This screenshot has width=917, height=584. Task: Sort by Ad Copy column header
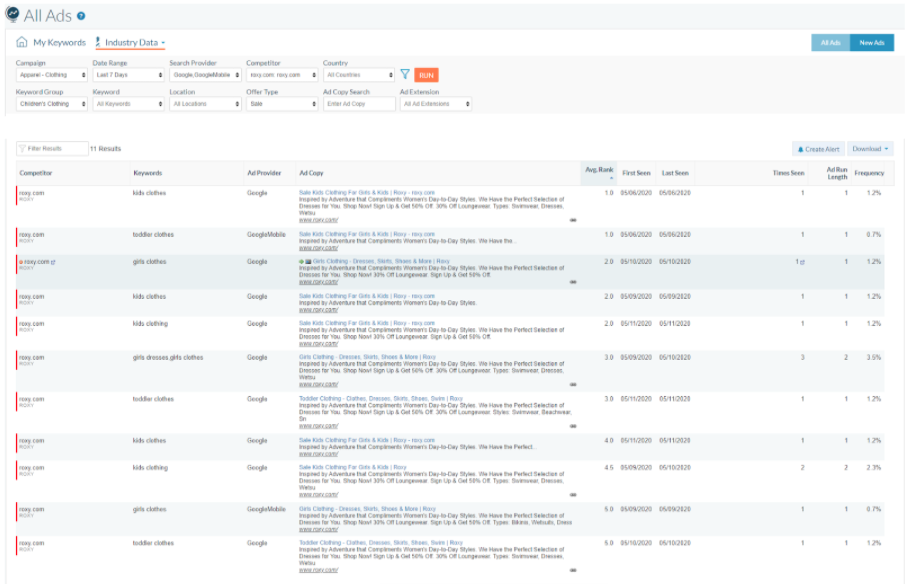[x=311, y=173]
